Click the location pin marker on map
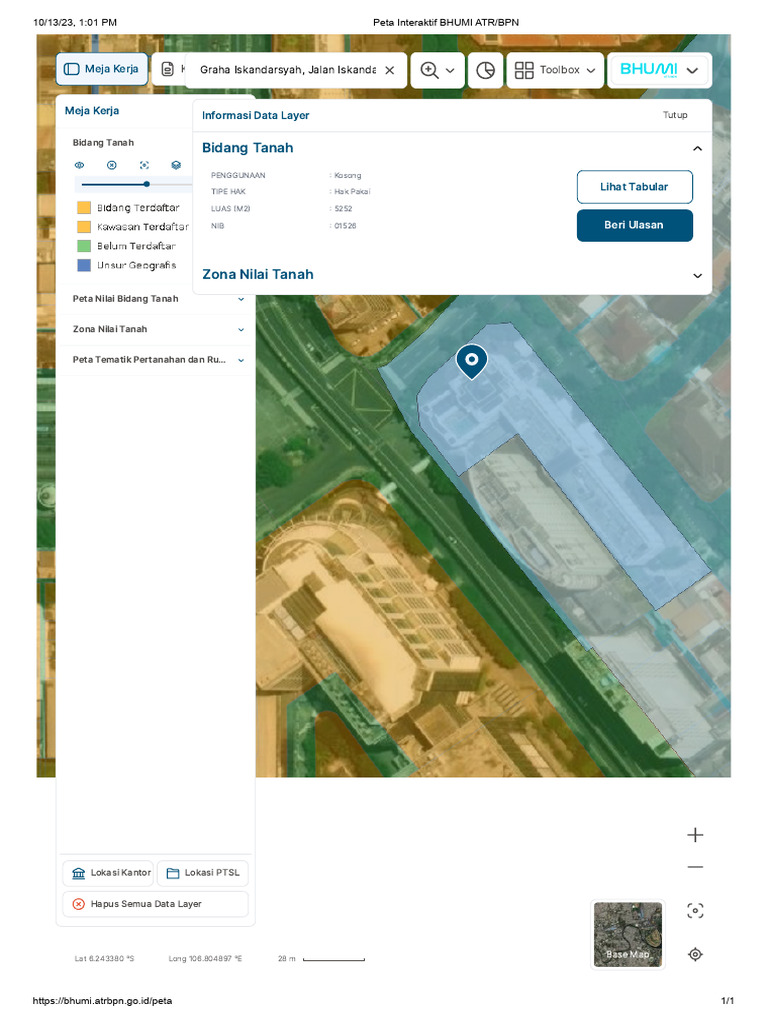Screen dimensions: 768x1024 [472, 360]
